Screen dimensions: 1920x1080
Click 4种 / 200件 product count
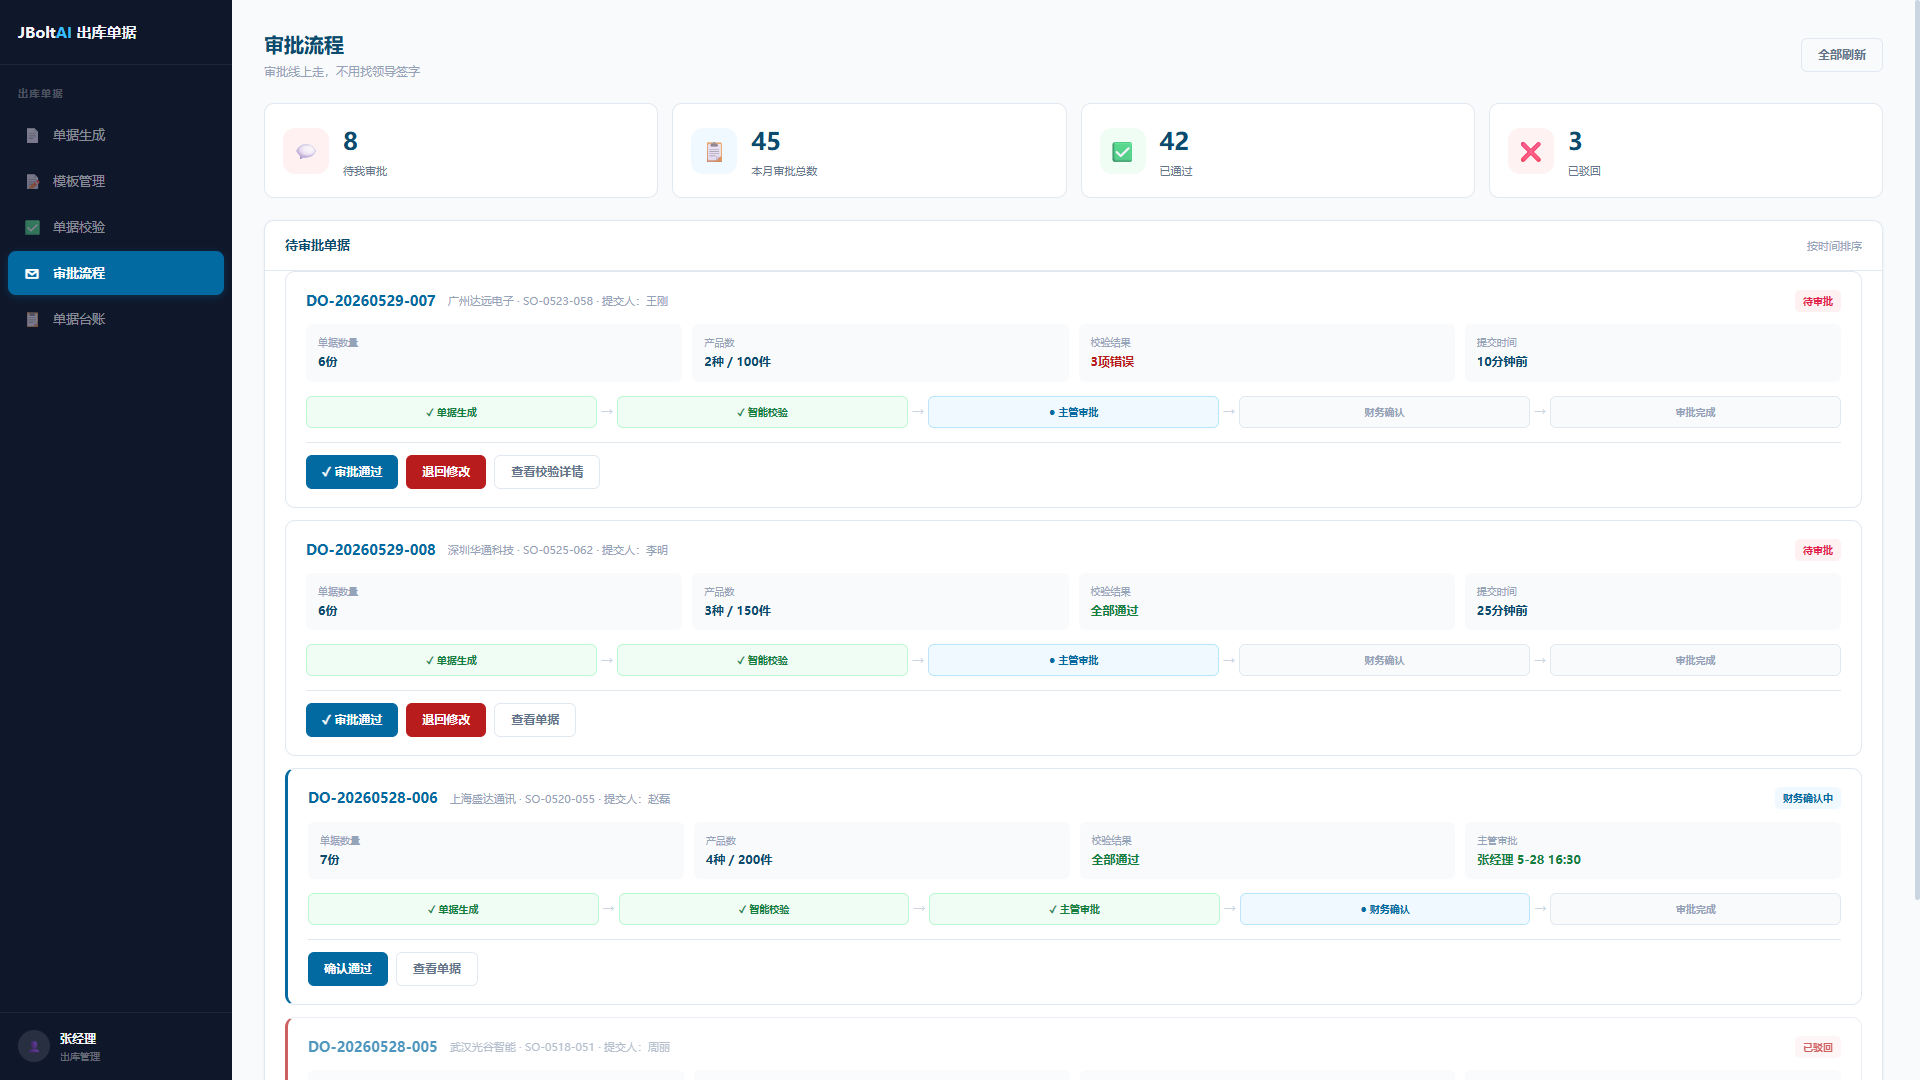[739, 860]
